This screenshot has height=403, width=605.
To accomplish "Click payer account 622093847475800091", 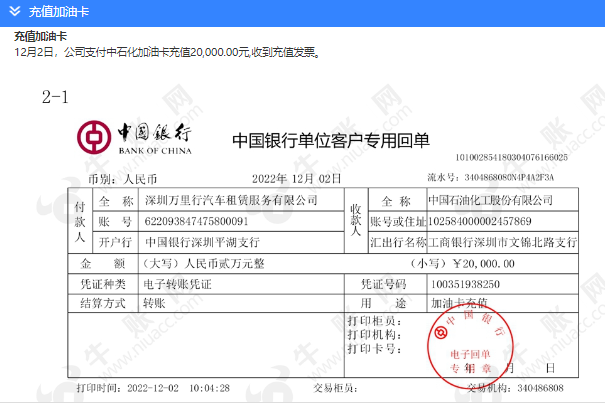I will point(196,221).
